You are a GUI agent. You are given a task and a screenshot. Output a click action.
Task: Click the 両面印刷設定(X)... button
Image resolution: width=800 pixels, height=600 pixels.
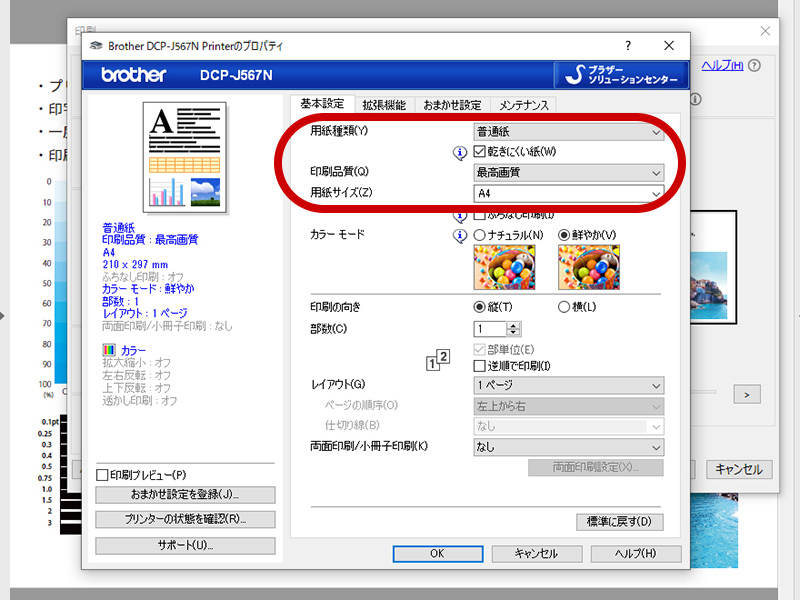(x=595, y=467)
